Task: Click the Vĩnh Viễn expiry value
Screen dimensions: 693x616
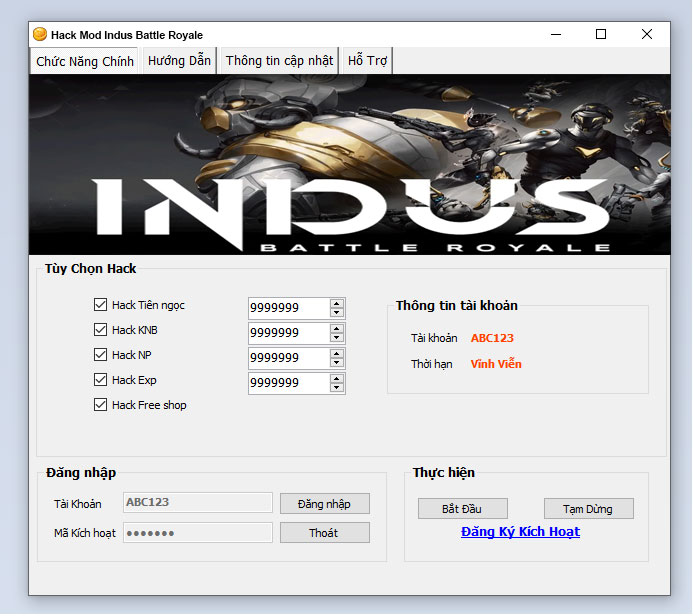Action: coord(496,364)
